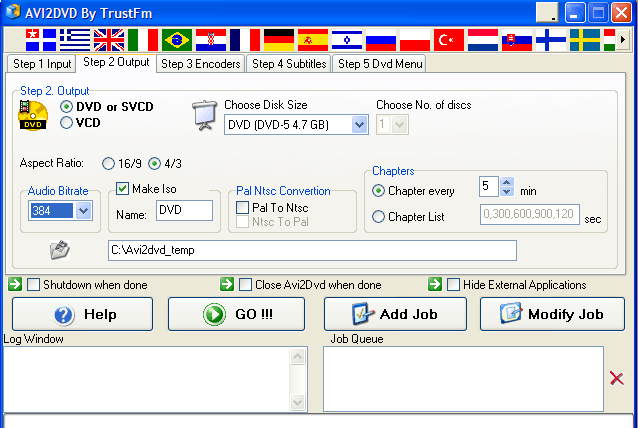The height and width of the screenshot is (428, 638).
Task: Switch to the Step 4 Subtitles tab
Action: click(289, 64)
